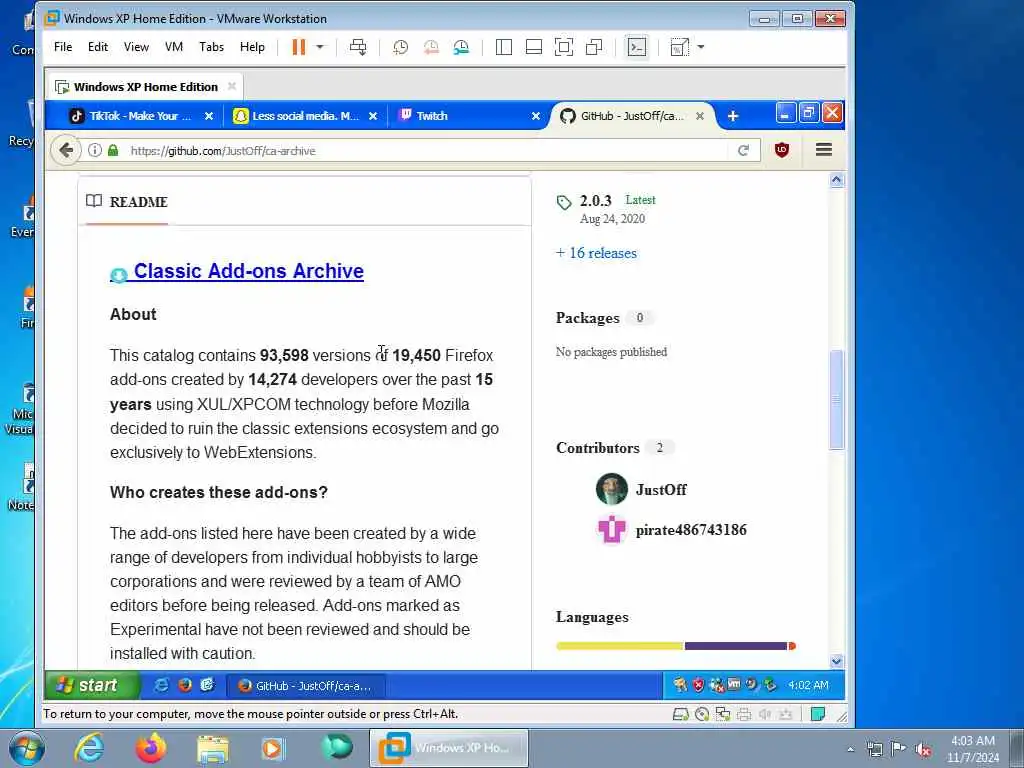Screen dimensions: 1024x768
Task: Click the green padlock security icon
Action: pos(113,150)
